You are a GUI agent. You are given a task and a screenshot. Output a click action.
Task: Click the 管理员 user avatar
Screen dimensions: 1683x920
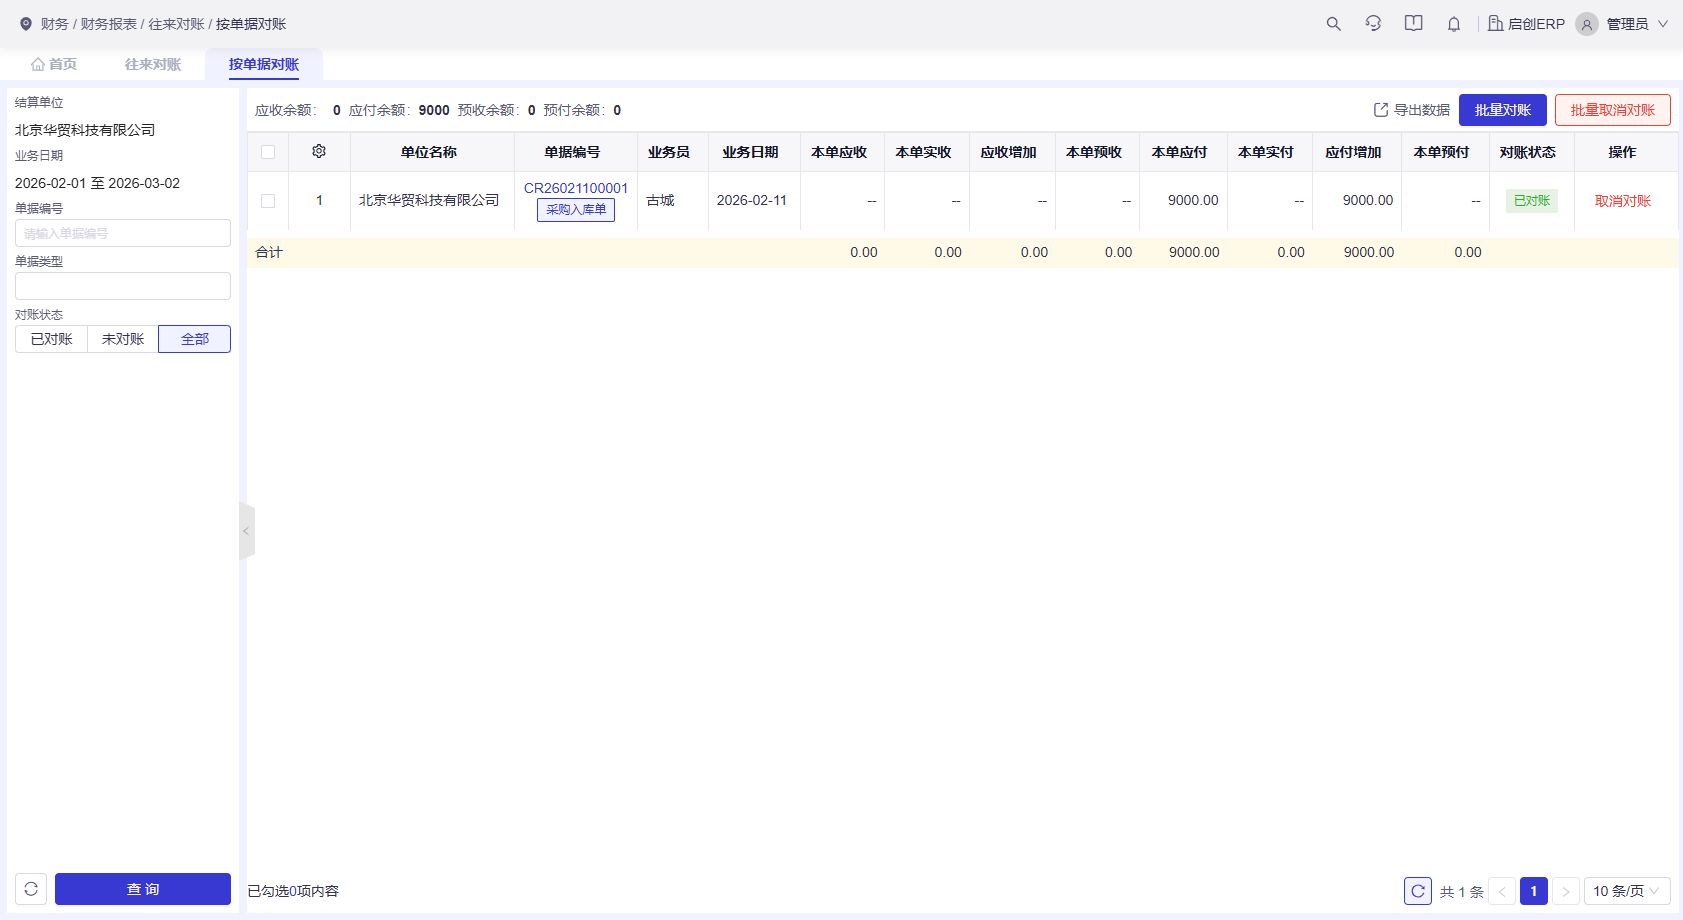[1587, 24]
